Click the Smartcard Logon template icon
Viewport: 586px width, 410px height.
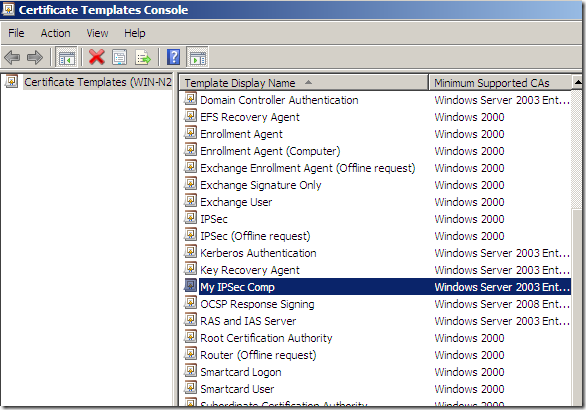(x=190, y=371)
